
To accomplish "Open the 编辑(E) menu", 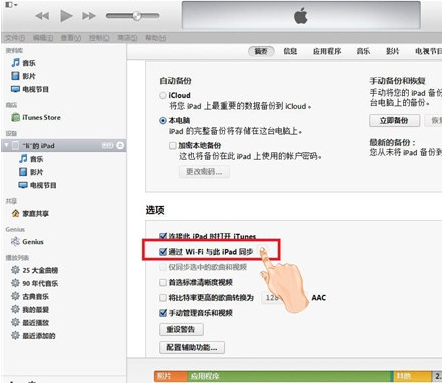I will coord(43,38).
